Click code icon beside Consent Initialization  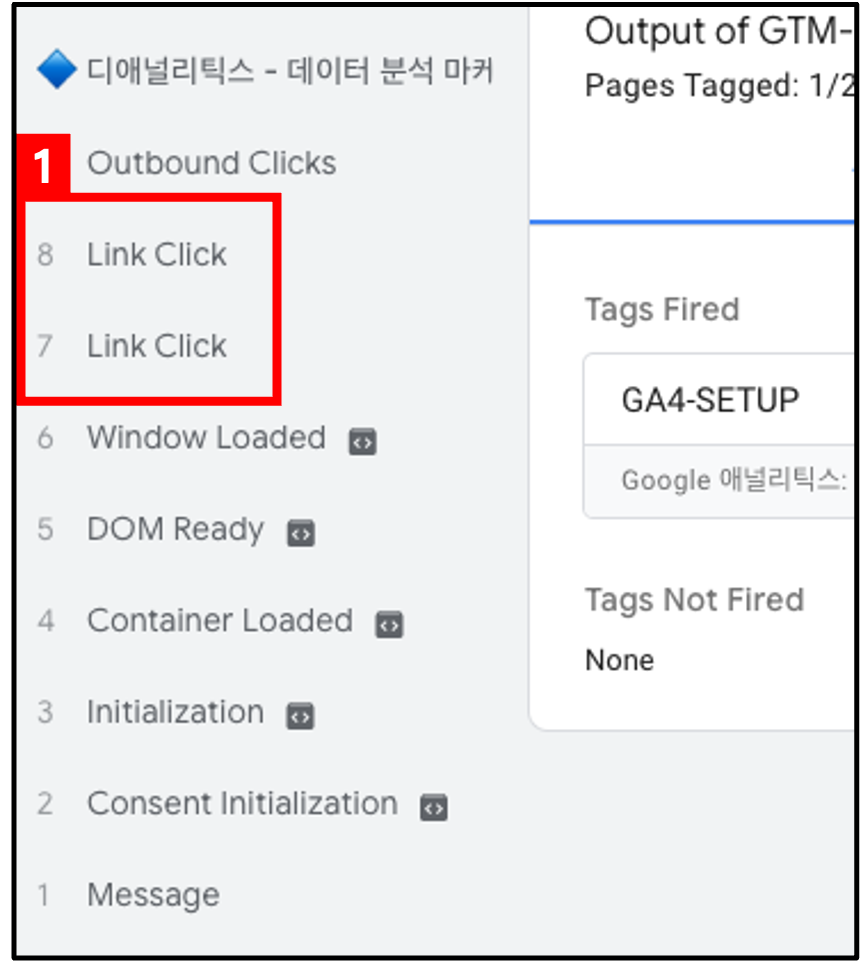(433, 807)
